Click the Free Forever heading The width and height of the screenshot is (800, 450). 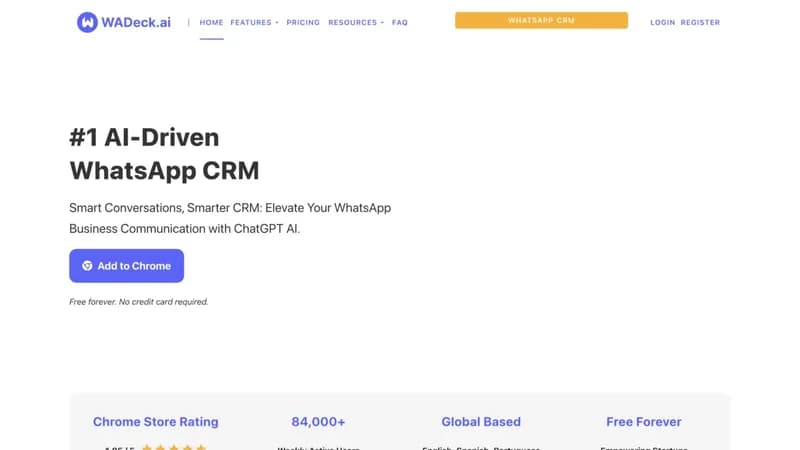click(644, 422)
